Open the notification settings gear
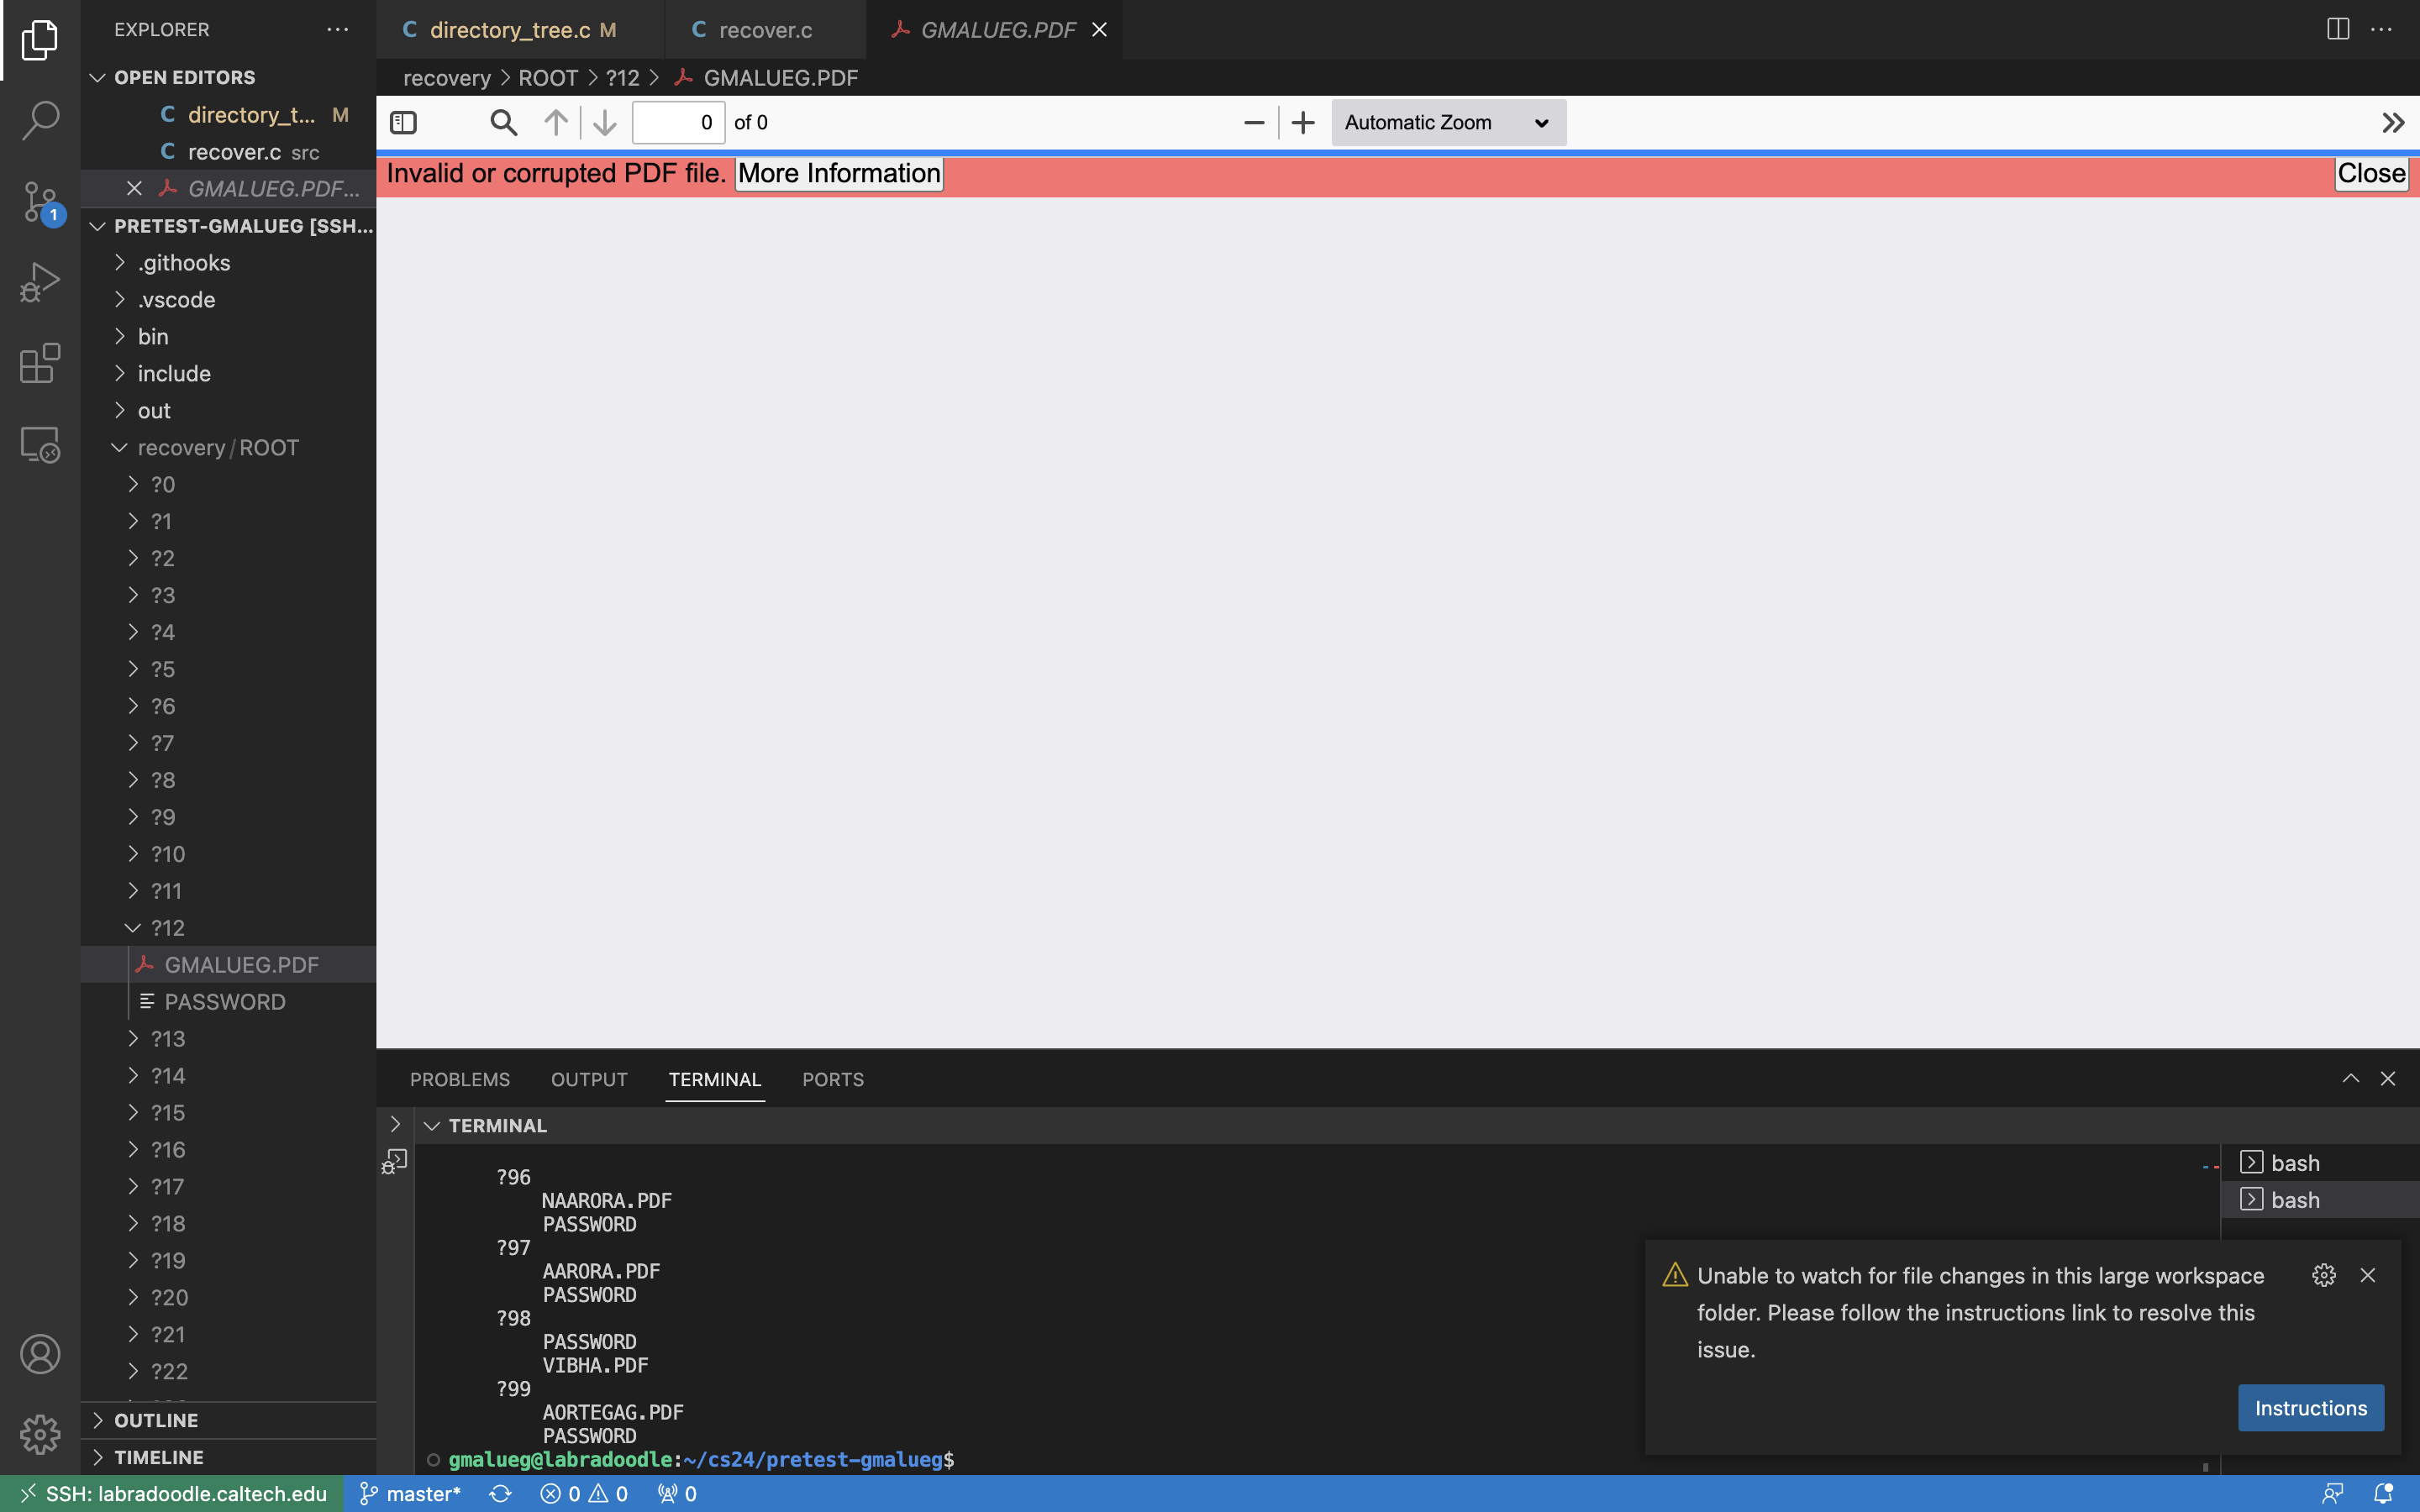 [x=2323, y=1275]
